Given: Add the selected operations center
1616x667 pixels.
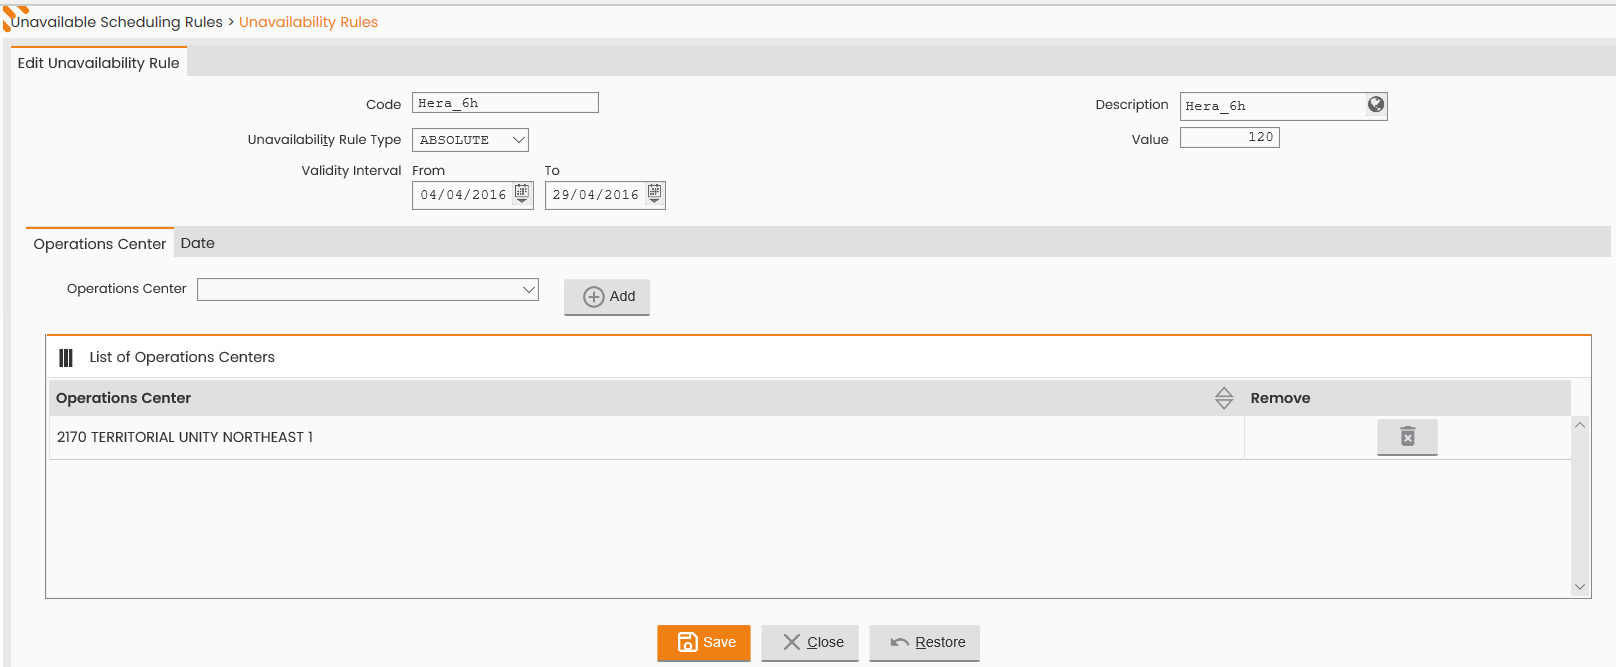Looking at the screenshot, I should pyautogui.click(x=607, y=297).
